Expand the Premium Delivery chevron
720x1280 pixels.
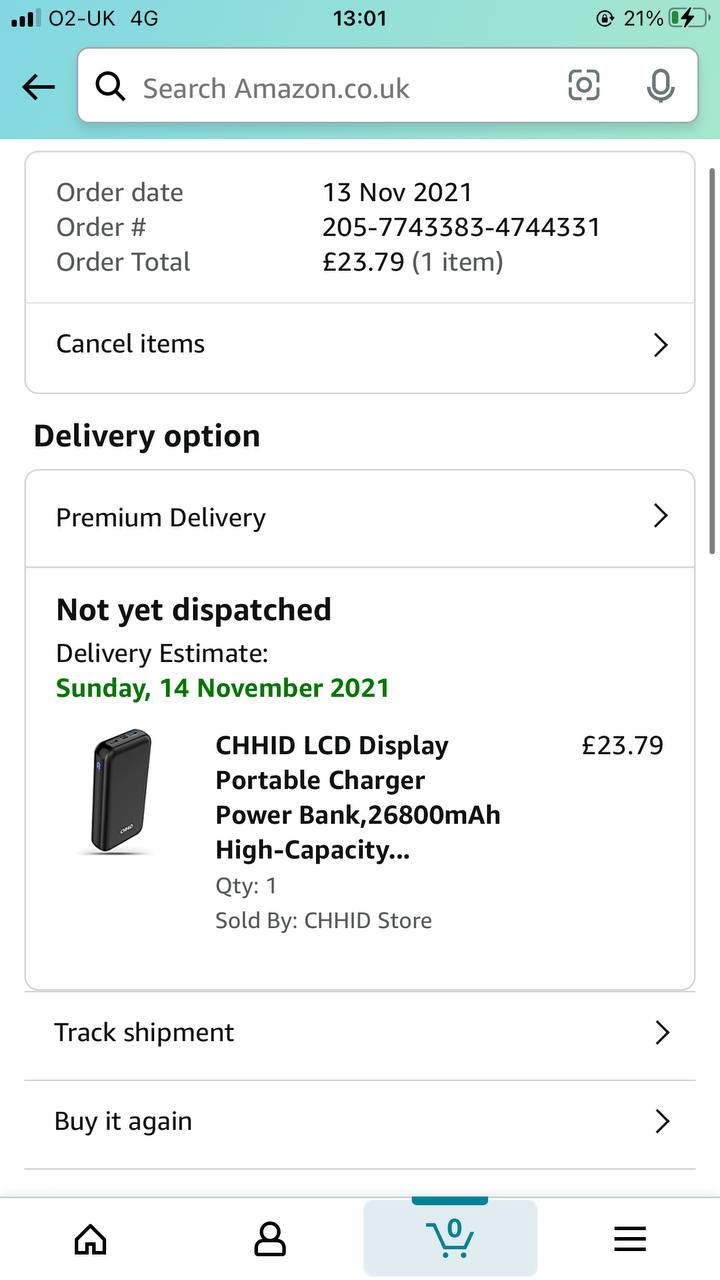(660, 516)
